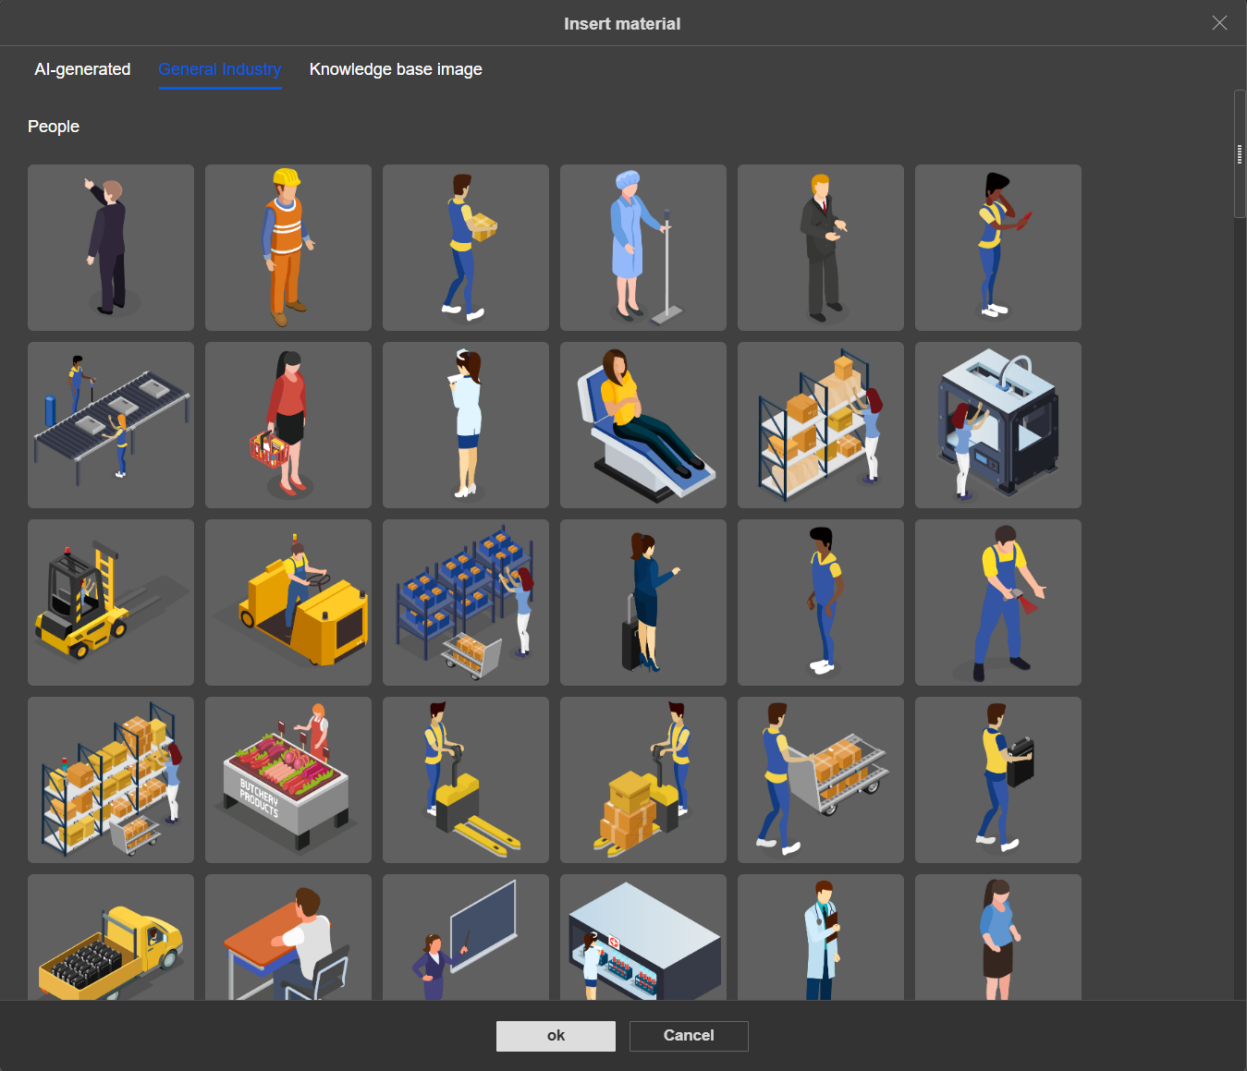Select the construction worker with yellow hardhat
Screen dimensions: 1247x1071
pos(288,248)
